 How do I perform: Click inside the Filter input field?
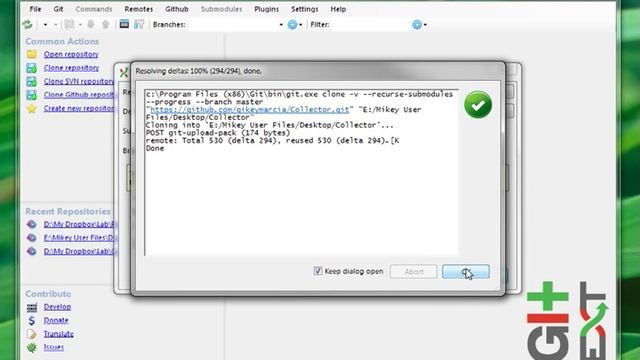tap(370, 25)
